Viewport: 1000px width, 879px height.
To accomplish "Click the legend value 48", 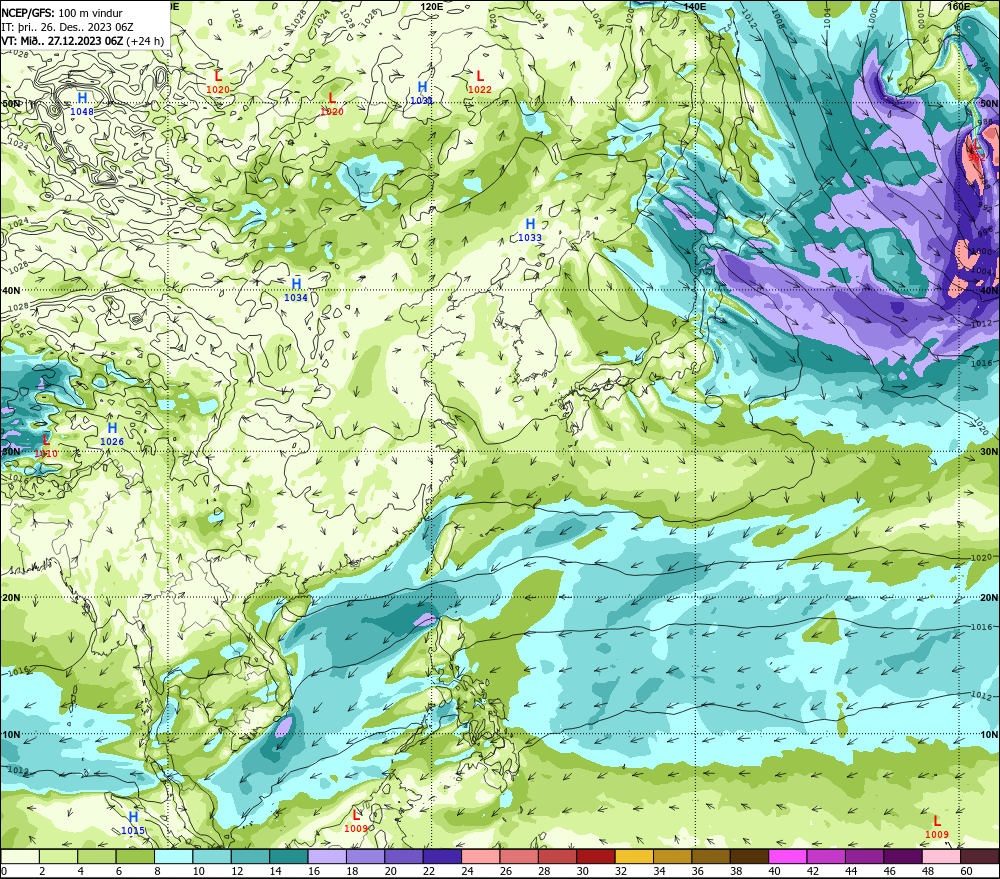I will (x=928, y=871).
